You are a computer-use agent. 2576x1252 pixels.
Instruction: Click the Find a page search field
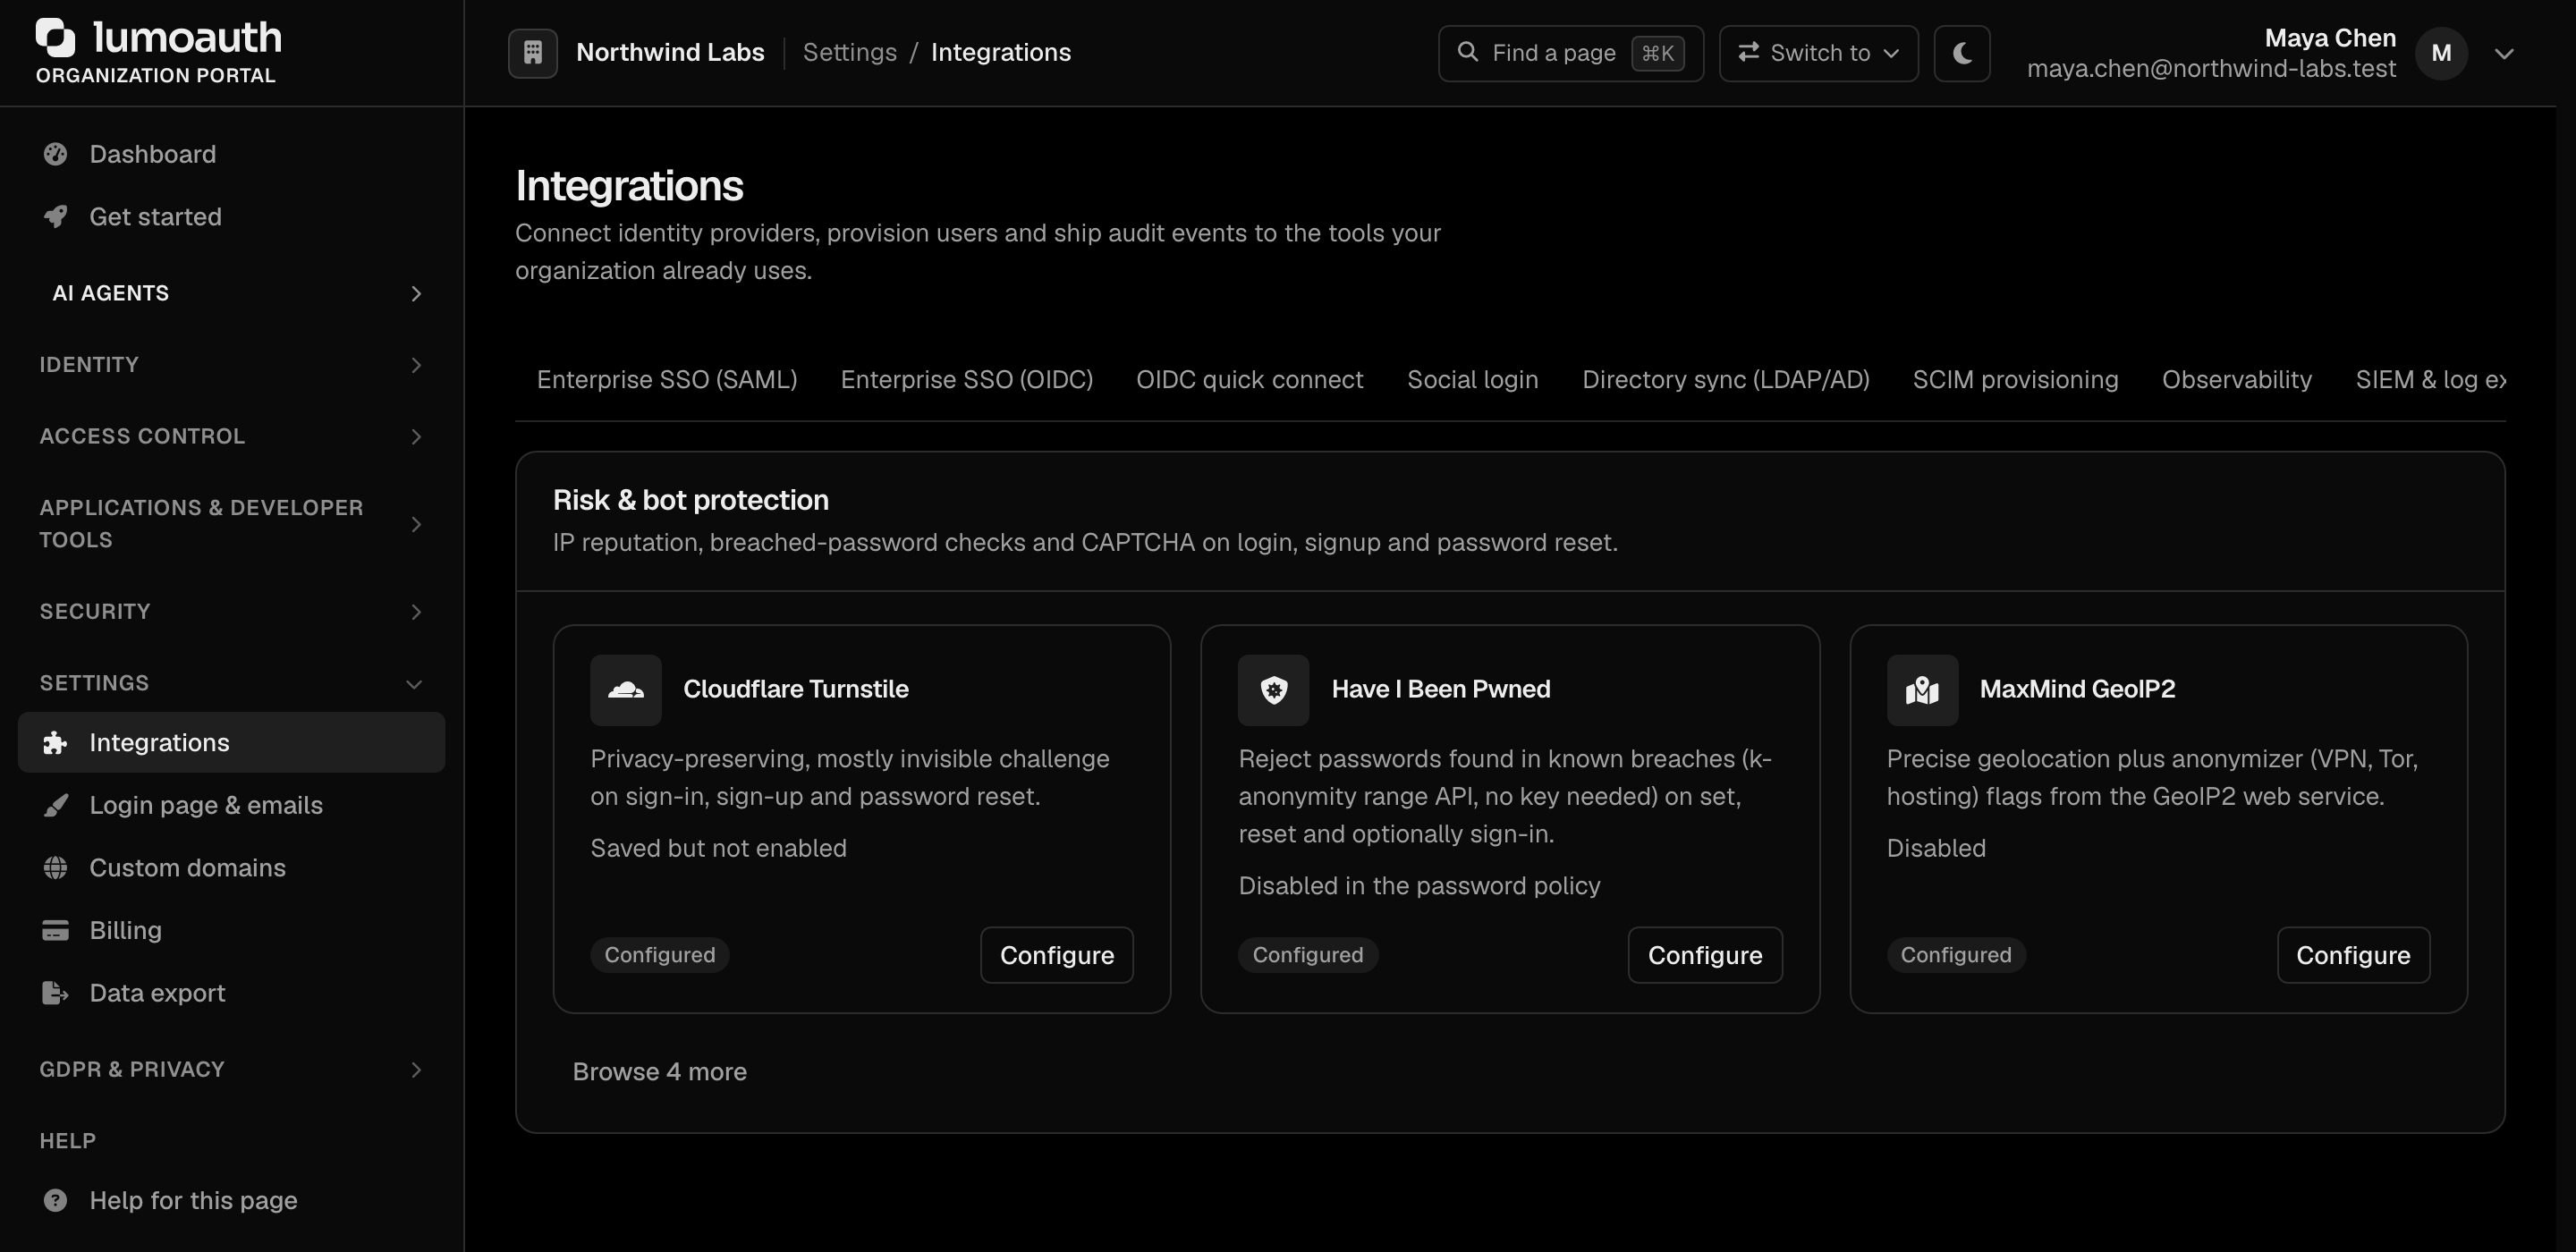1570,53
